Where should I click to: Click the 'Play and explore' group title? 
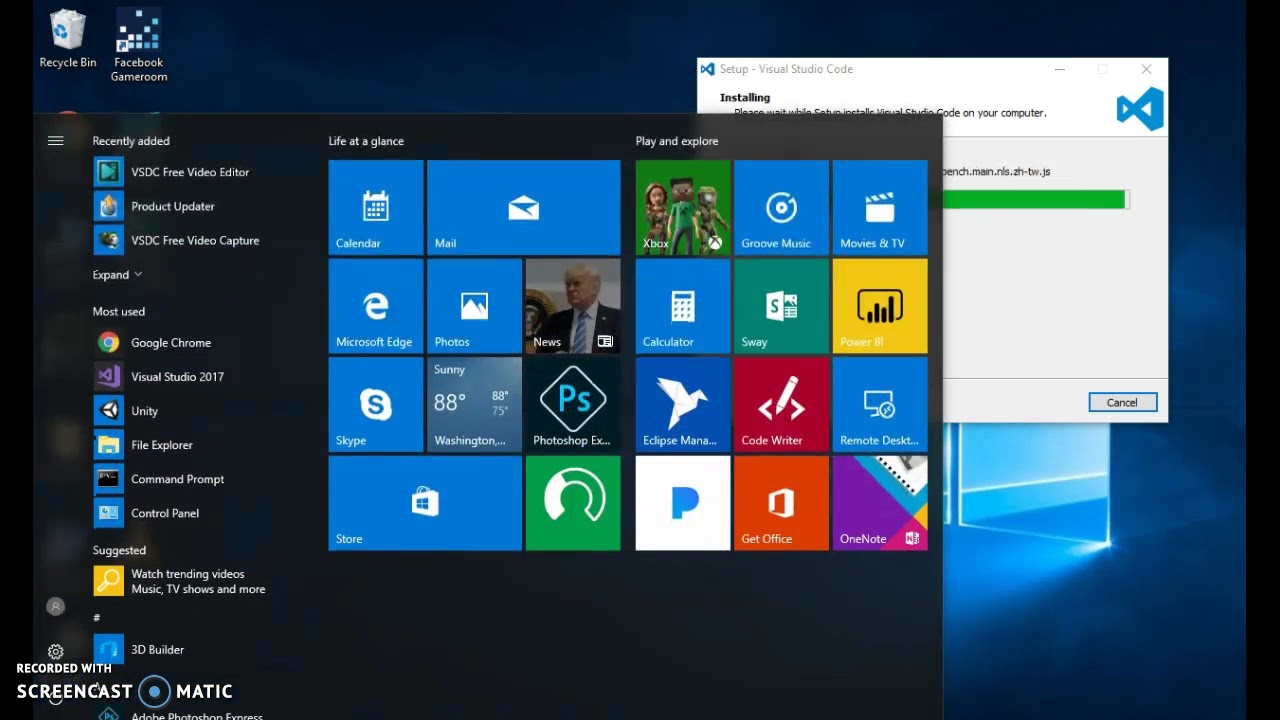pos(677,141)
